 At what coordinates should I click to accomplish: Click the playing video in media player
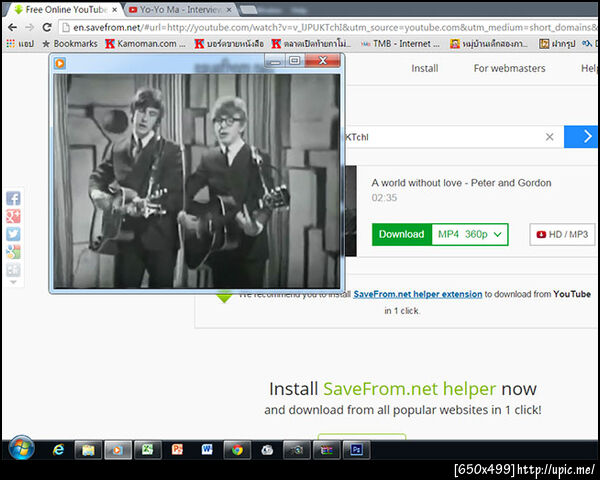(197, 181)
